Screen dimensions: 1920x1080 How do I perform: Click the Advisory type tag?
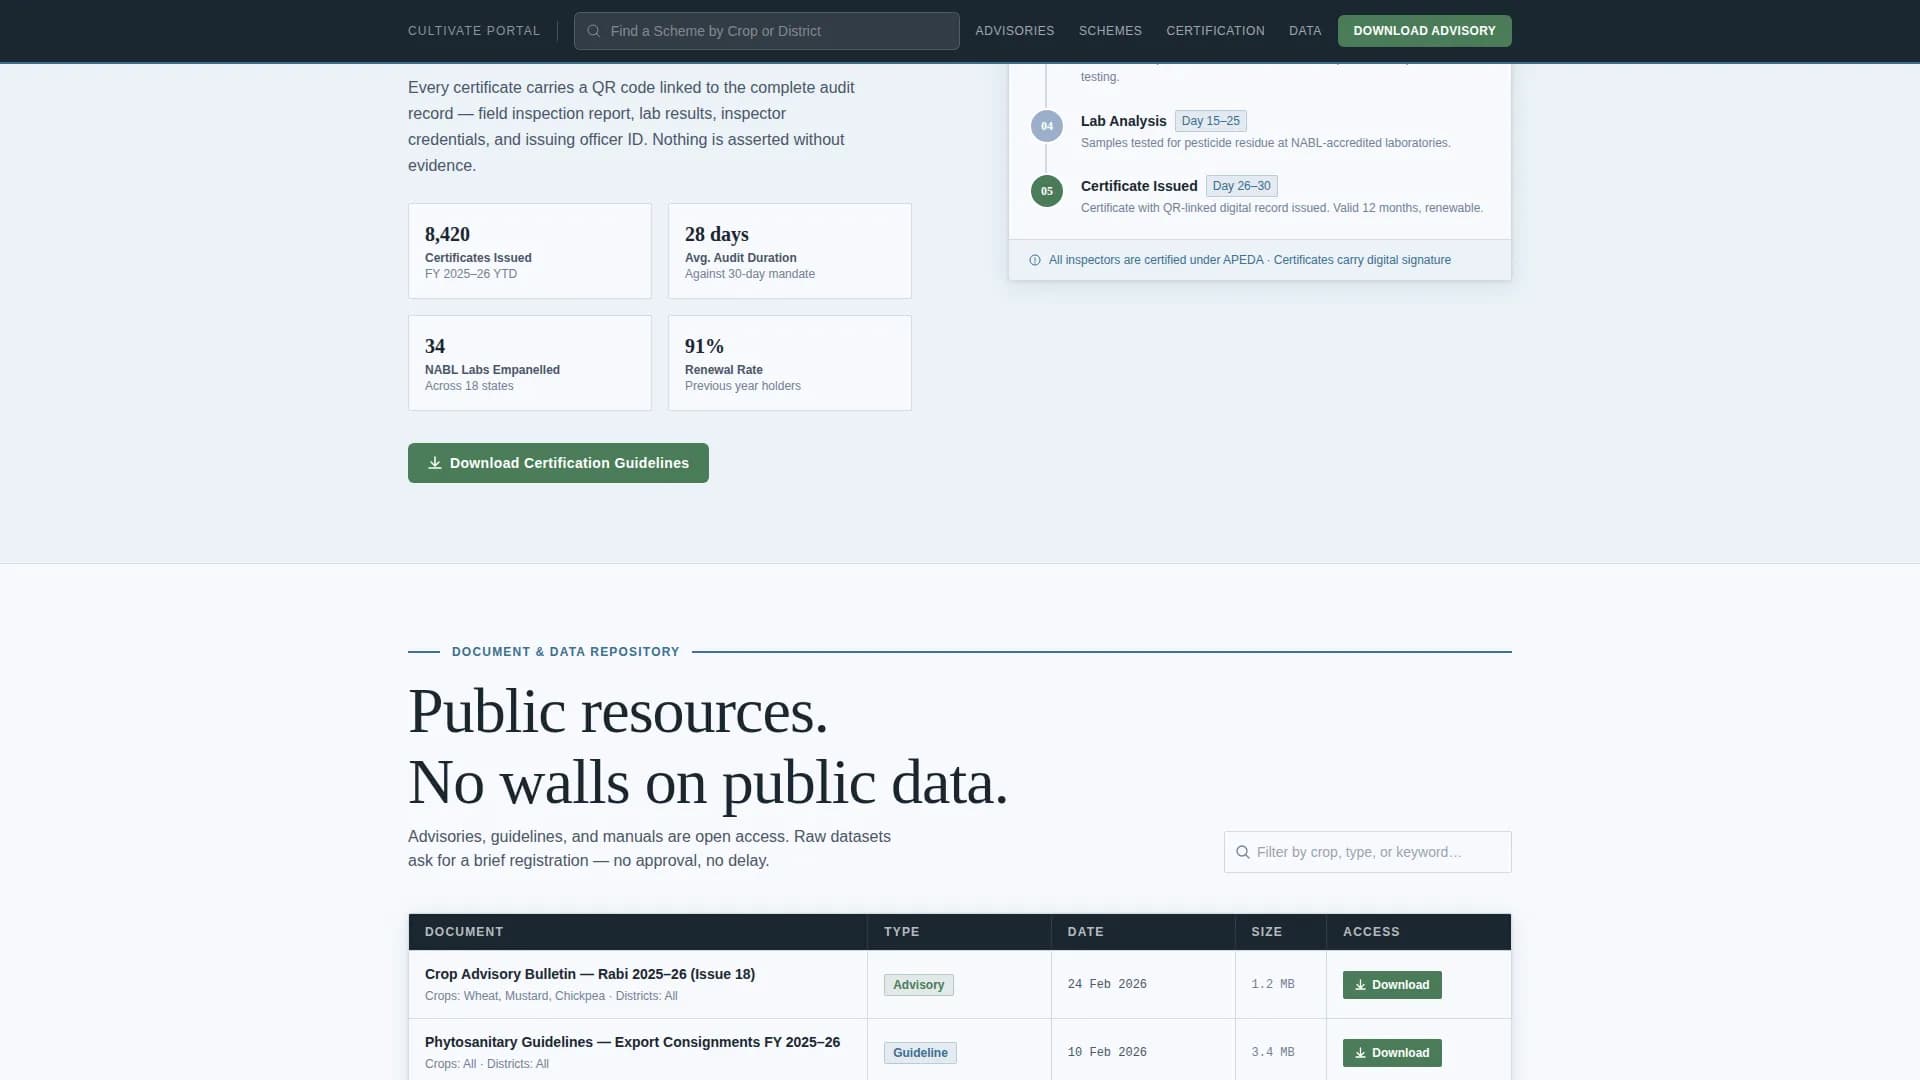pyautogui.click(x=918, y=985)
